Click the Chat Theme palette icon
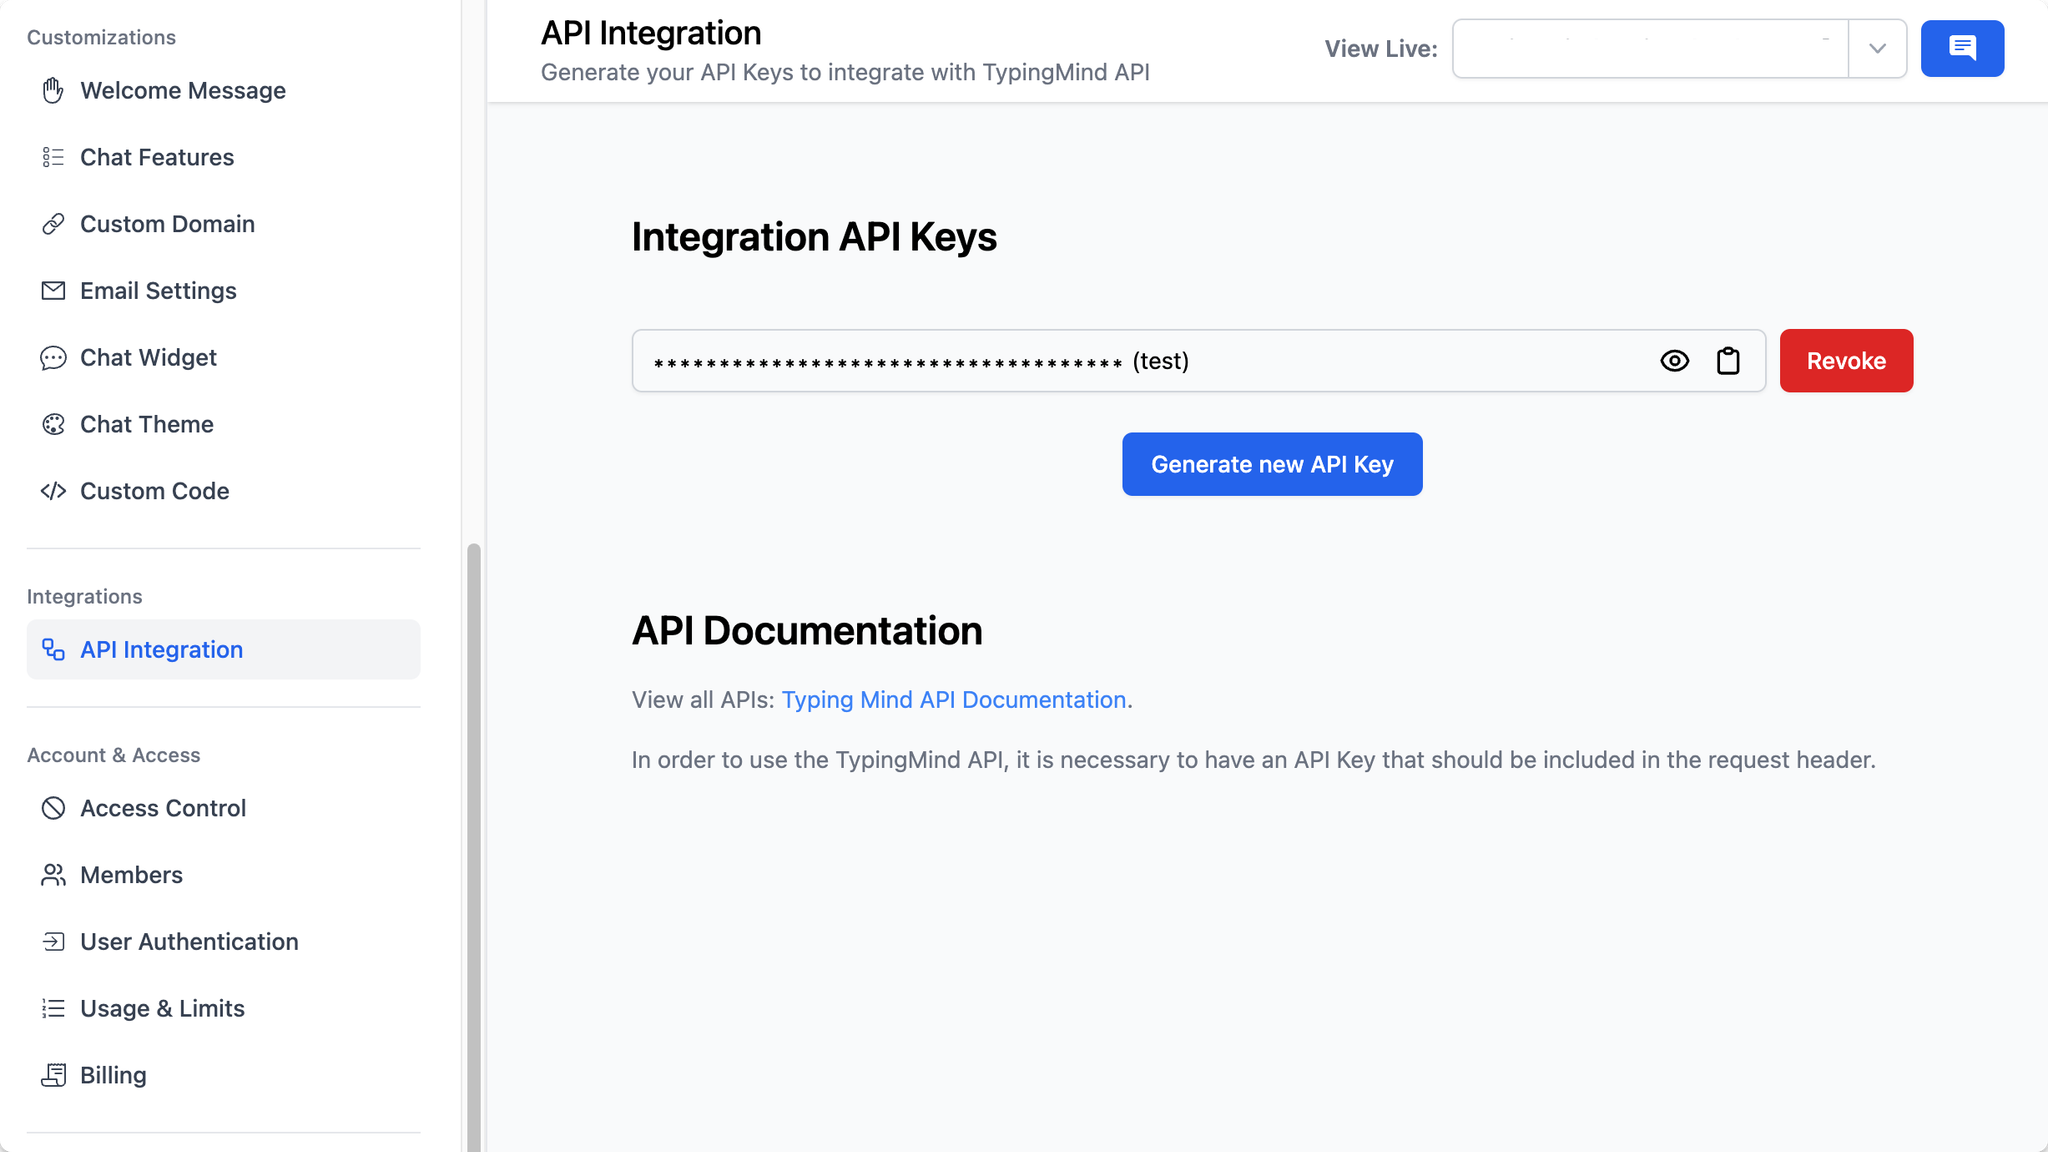This screenshot has height=1152, width=2048. click(x=53, y=424)
